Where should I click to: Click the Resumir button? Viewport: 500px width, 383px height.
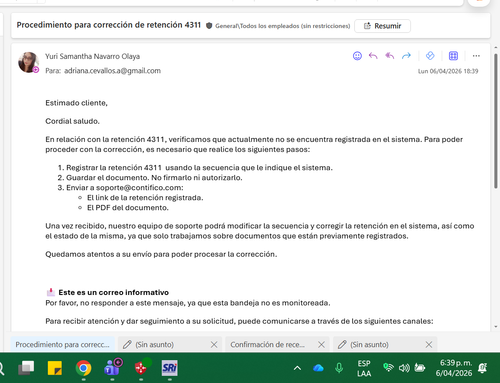coord(382,26)
